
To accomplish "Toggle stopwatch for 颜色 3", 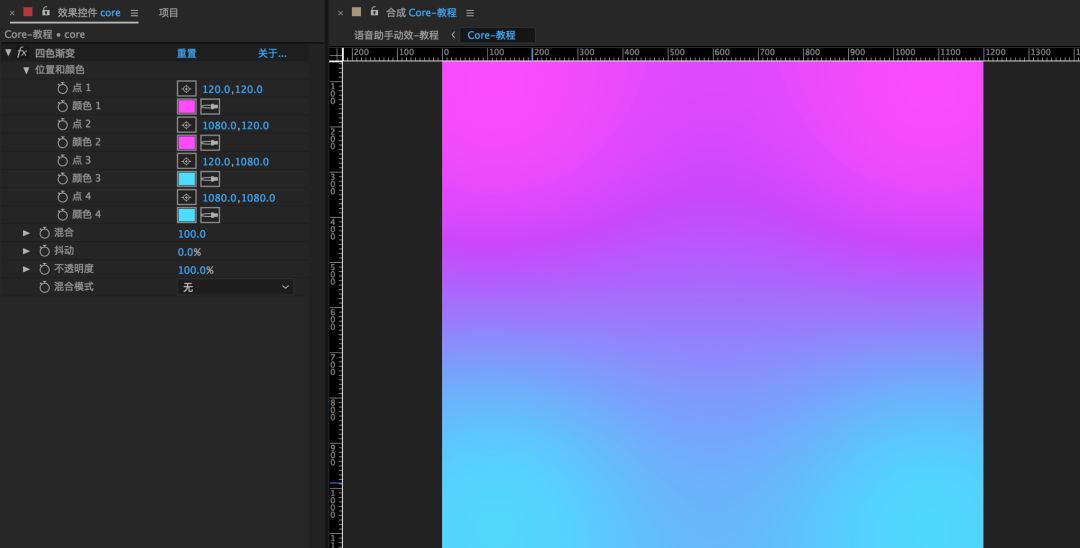I will 63,178.
